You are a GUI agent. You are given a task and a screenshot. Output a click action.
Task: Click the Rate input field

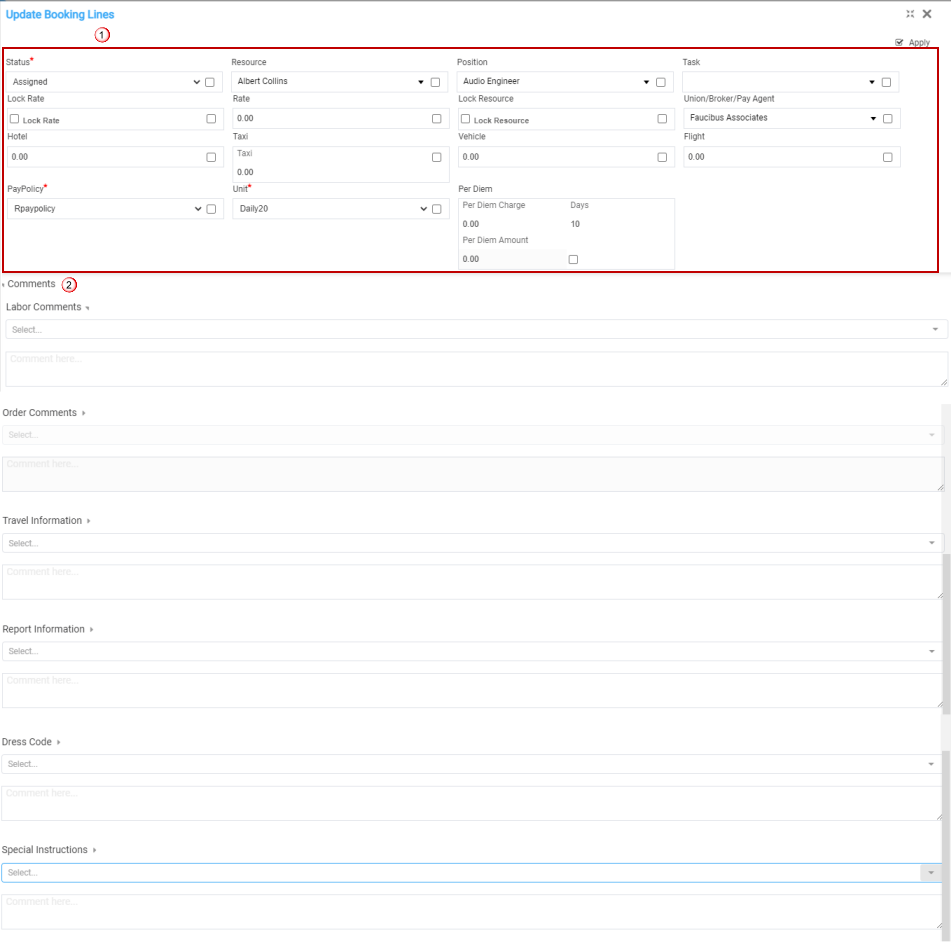coord(330,119)
